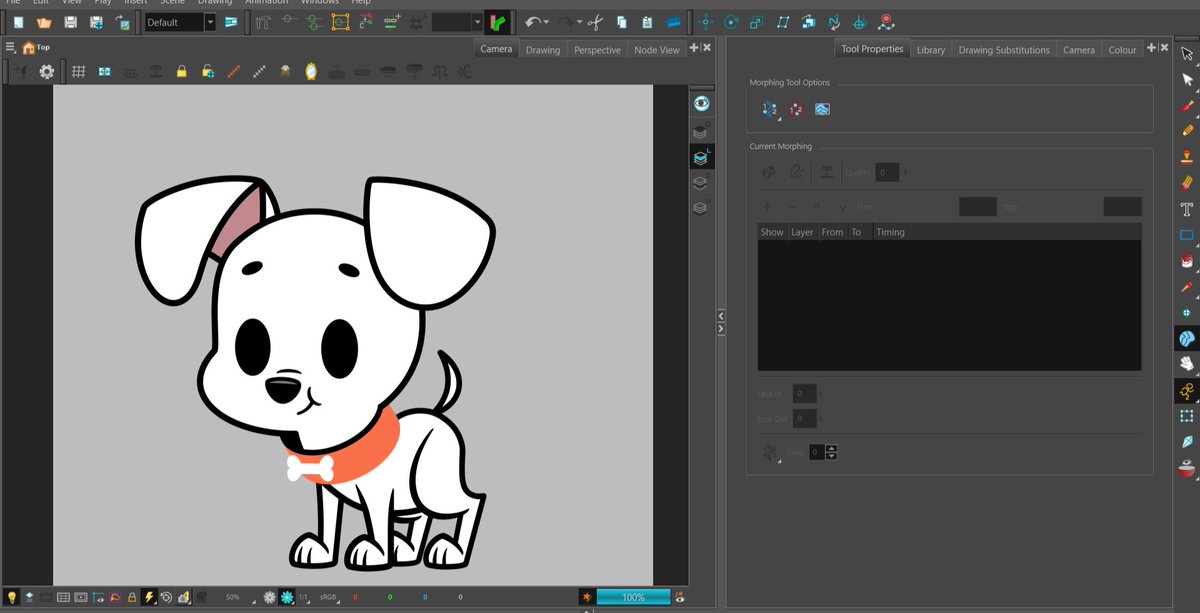Add a view with right panel plus button
1200x613 pixels.
point(1151,48)
